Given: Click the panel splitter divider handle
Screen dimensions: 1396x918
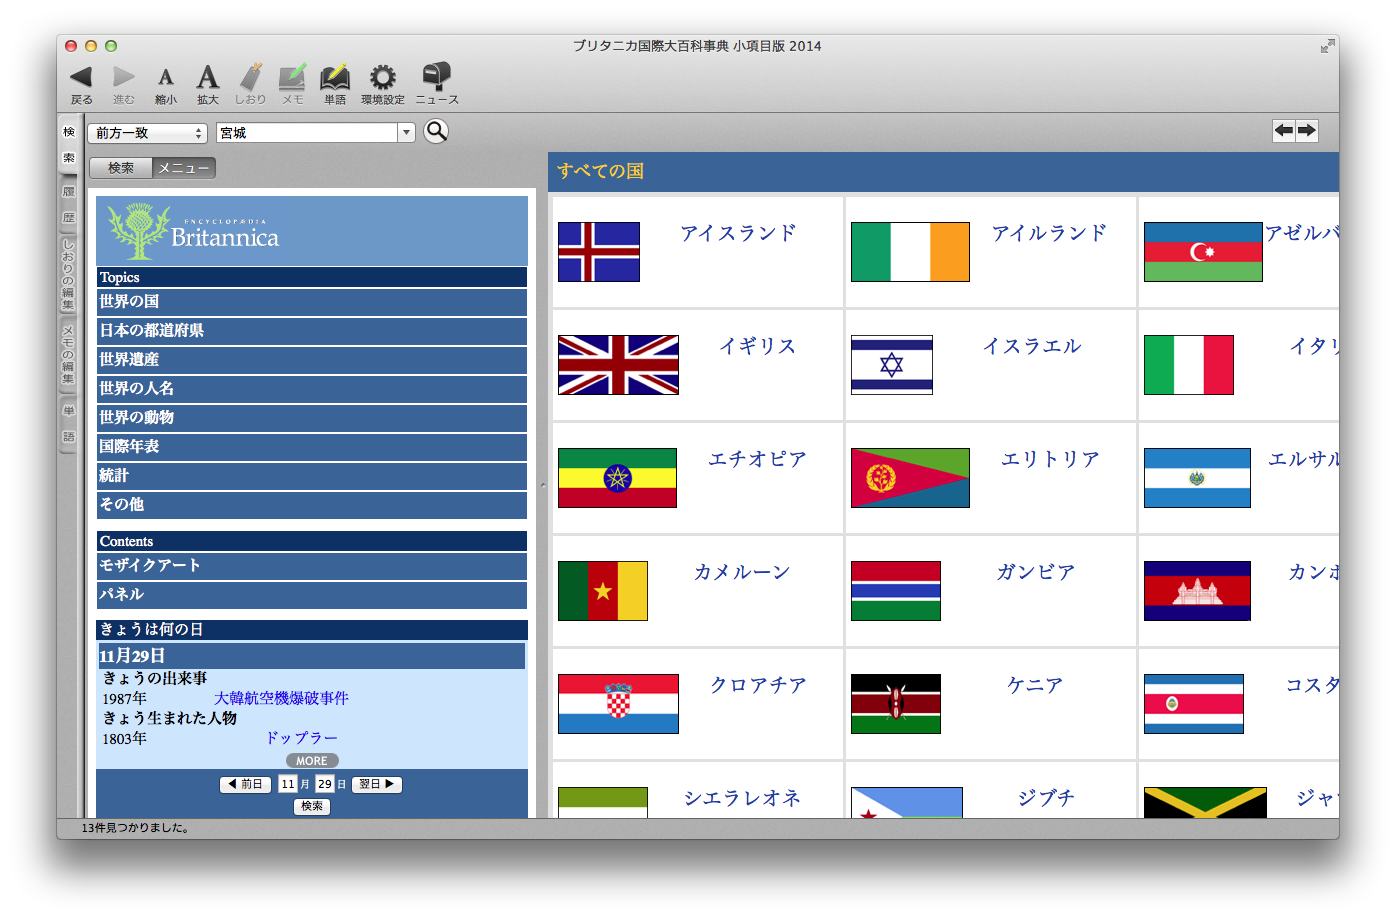Looking at the screenshot, I should click(x=543, y=484).
